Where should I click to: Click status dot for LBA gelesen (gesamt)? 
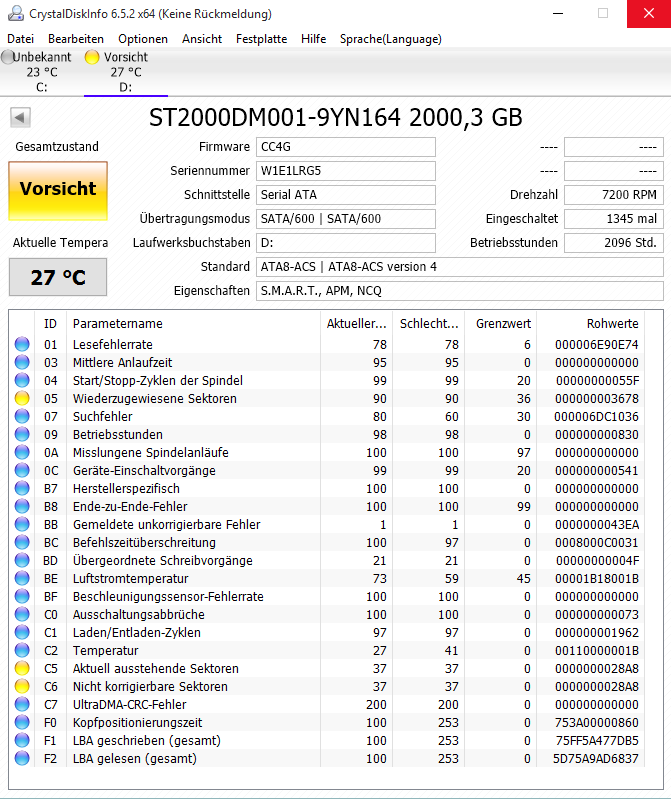coord(22,758)
